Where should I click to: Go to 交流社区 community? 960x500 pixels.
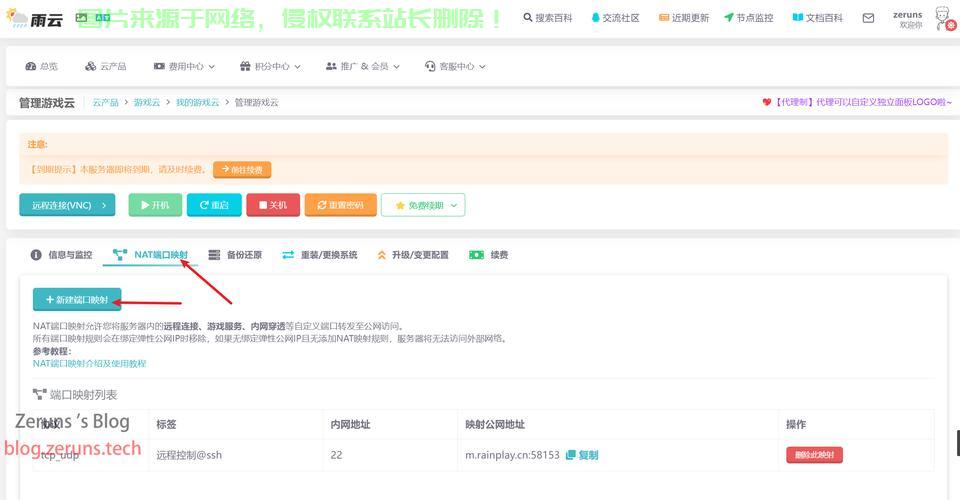click(x=615, y=18)
